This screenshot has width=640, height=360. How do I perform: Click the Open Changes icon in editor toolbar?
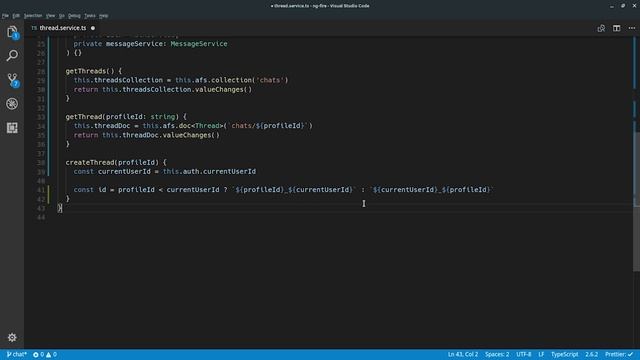pos(601,28)
